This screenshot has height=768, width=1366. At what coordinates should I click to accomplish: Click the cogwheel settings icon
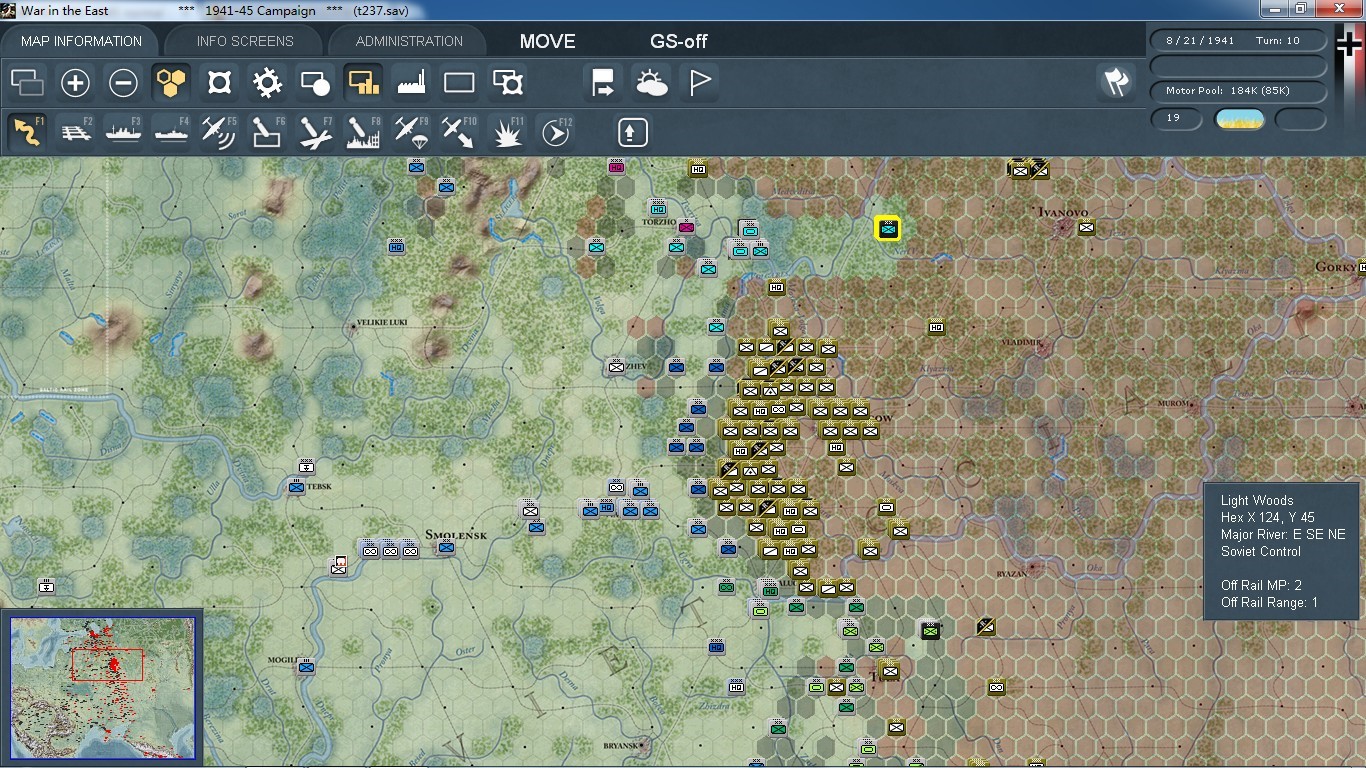[267, 83]
